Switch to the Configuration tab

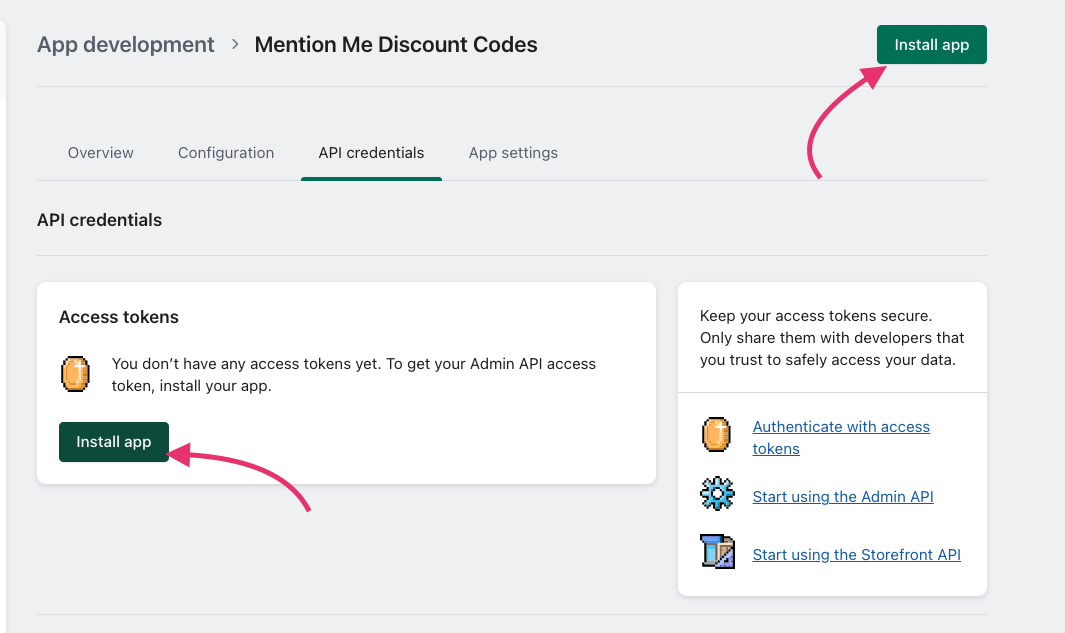[x=226, y=153]
